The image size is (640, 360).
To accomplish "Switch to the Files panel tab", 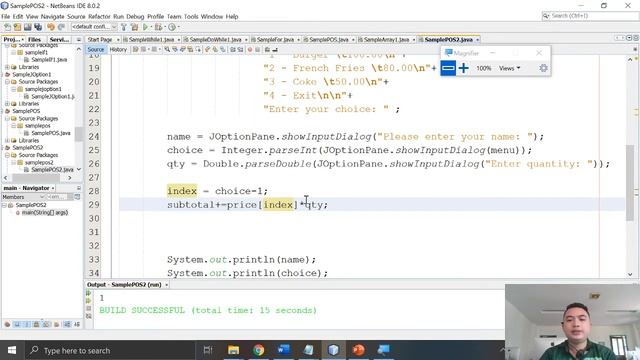I will (34, 40).
